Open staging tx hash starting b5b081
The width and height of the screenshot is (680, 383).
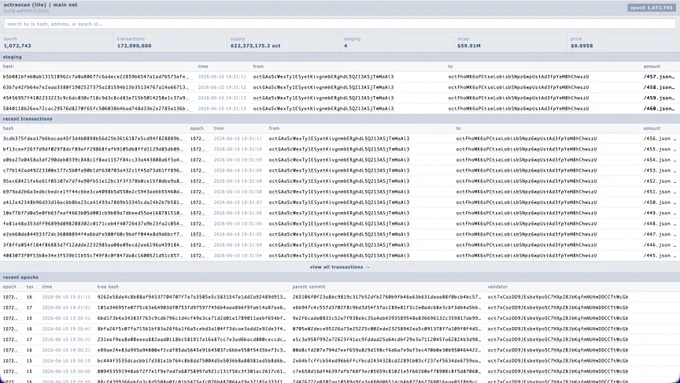point(96,77)
